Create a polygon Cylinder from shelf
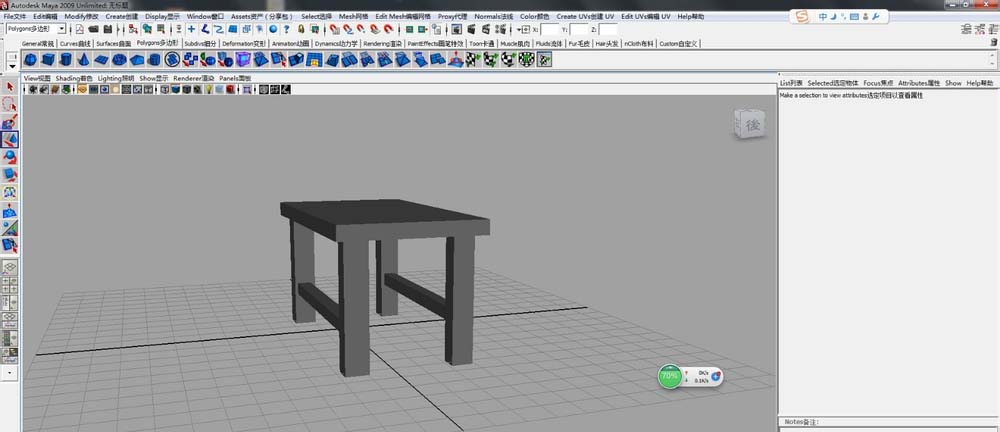The image size is (1000, 432). click(65, 60)
